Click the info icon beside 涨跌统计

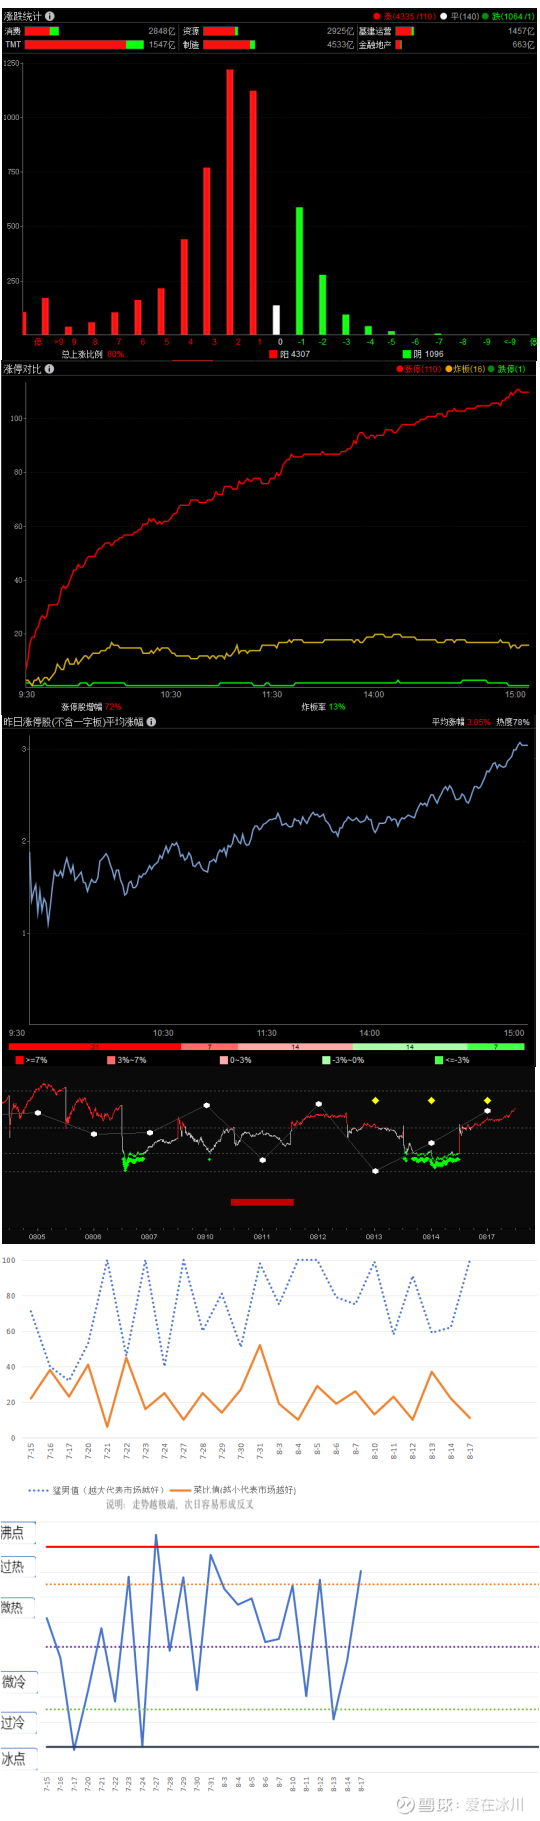(x=50, y=16)
